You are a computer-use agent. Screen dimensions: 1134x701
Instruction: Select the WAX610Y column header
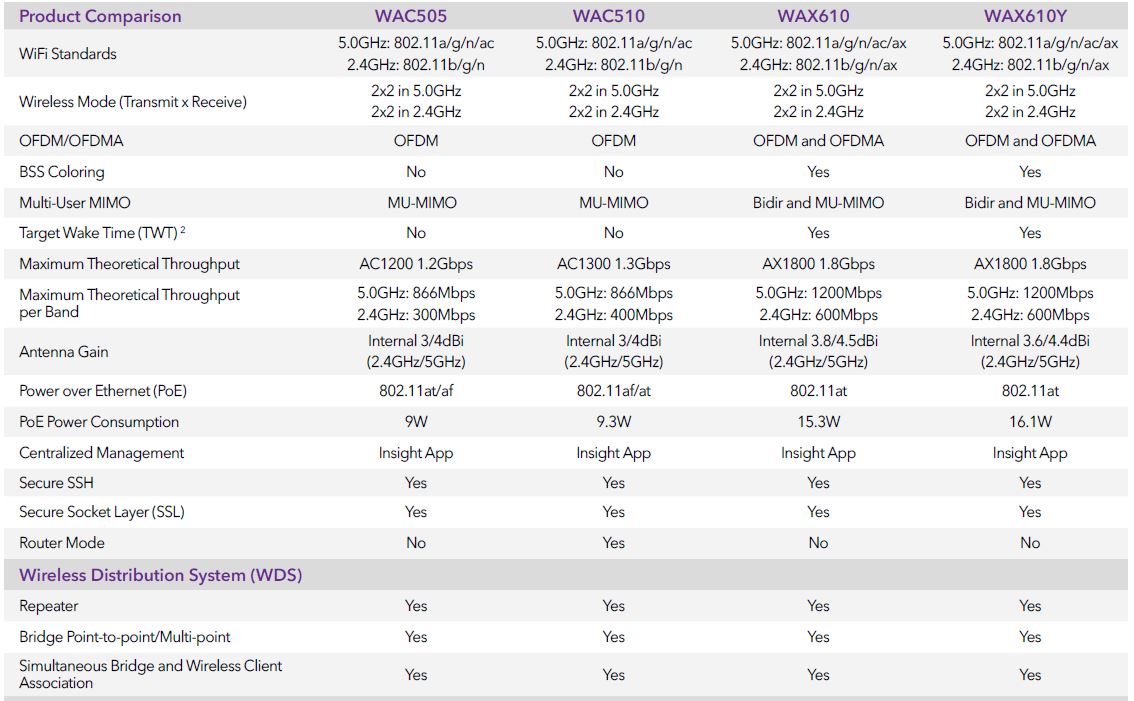[x=1025, y=16]
